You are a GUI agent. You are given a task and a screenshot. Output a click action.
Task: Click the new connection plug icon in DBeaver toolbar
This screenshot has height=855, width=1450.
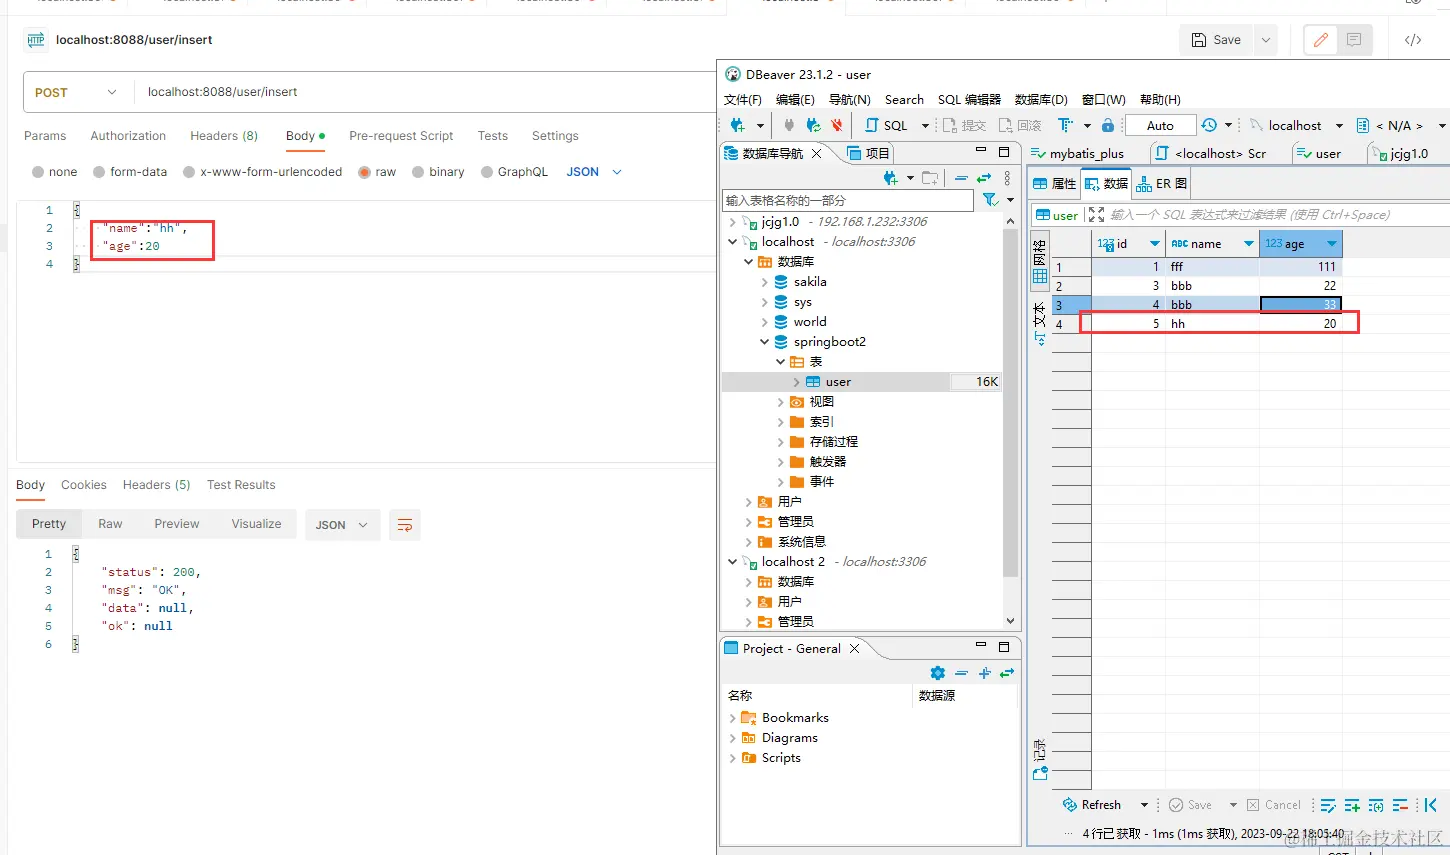[738, 125]
